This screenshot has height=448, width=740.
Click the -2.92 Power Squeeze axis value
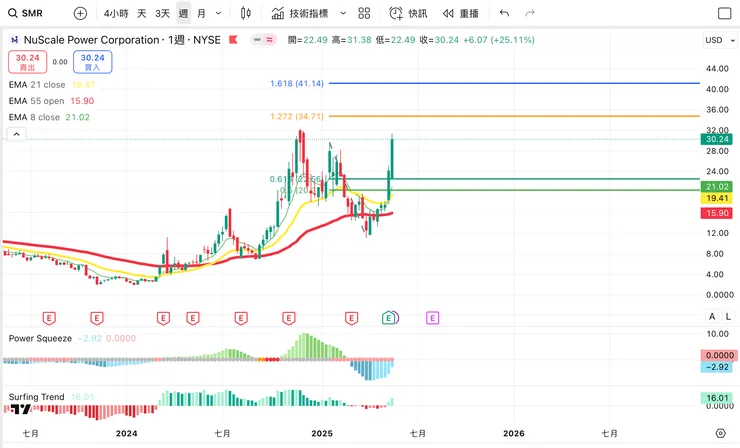717,367
